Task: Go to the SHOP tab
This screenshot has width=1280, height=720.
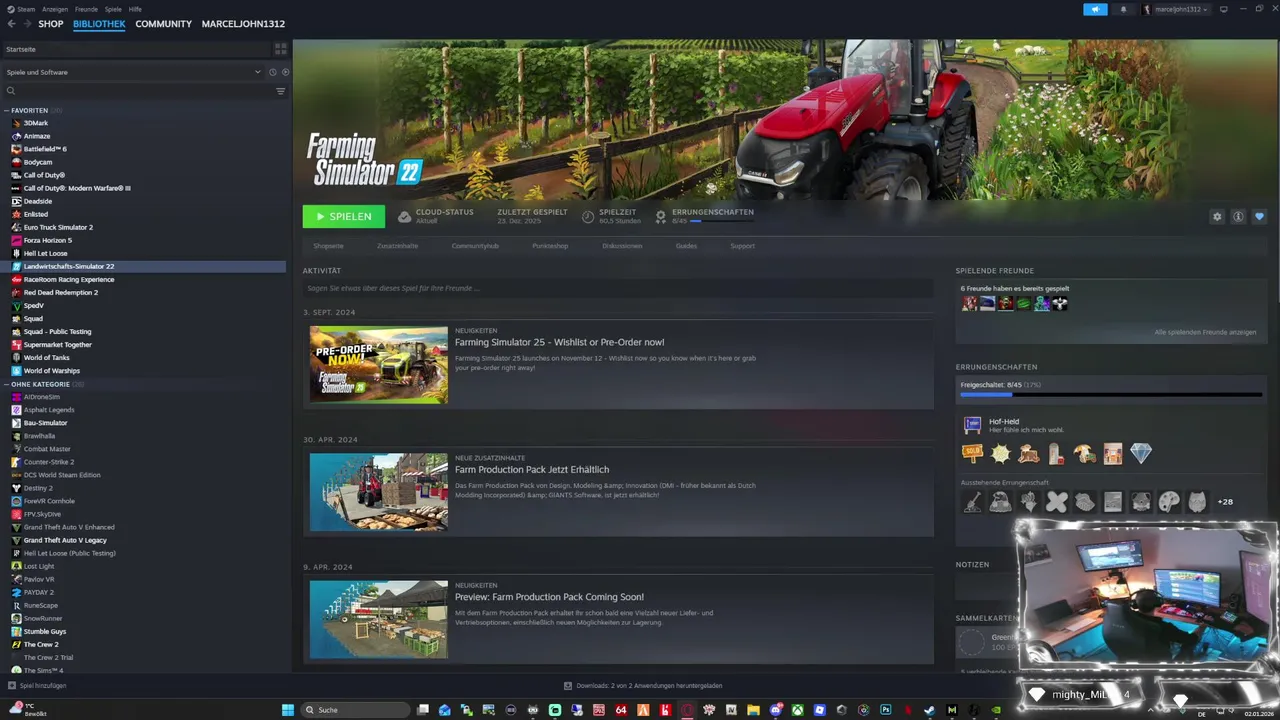Action: tap(50, 24)
